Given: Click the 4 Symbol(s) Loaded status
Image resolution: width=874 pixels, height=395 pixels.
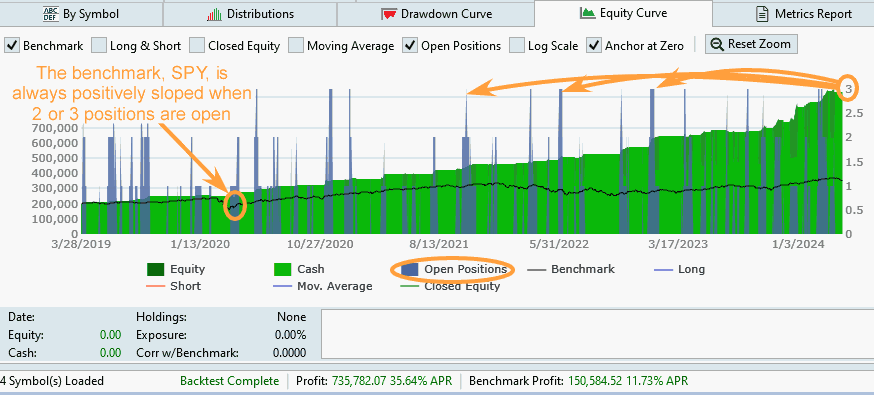Looking at the screenshot, I should pyautogui.click(x=52, y=381).
